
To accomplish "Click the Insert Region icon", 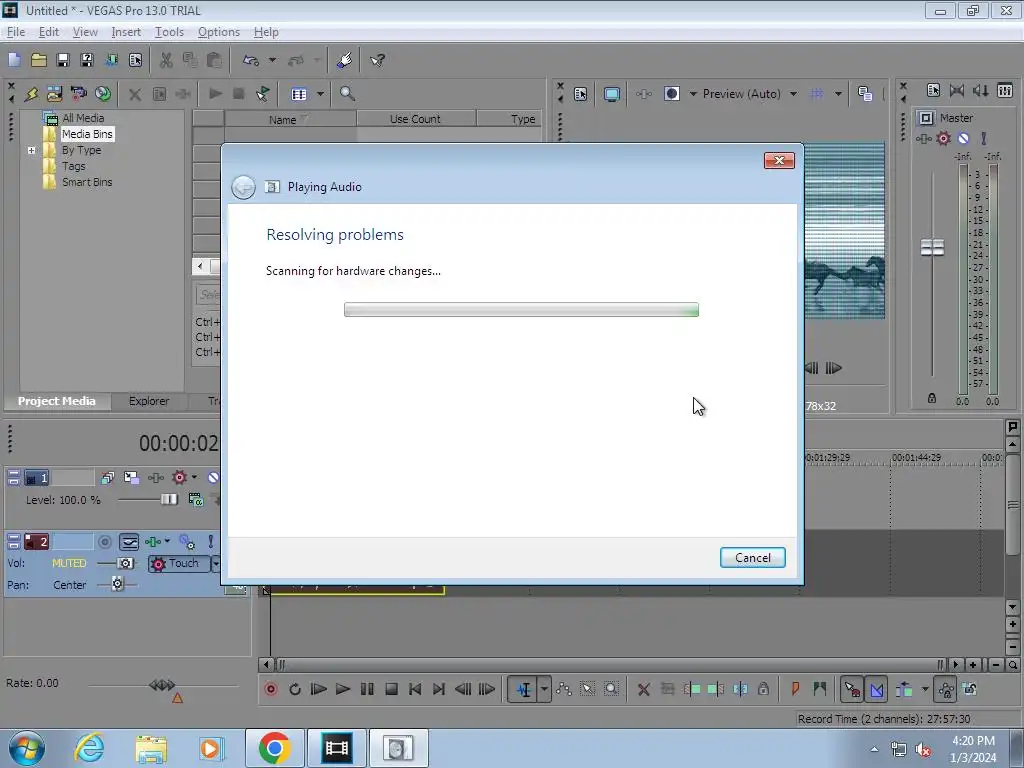I will point(820,689).
